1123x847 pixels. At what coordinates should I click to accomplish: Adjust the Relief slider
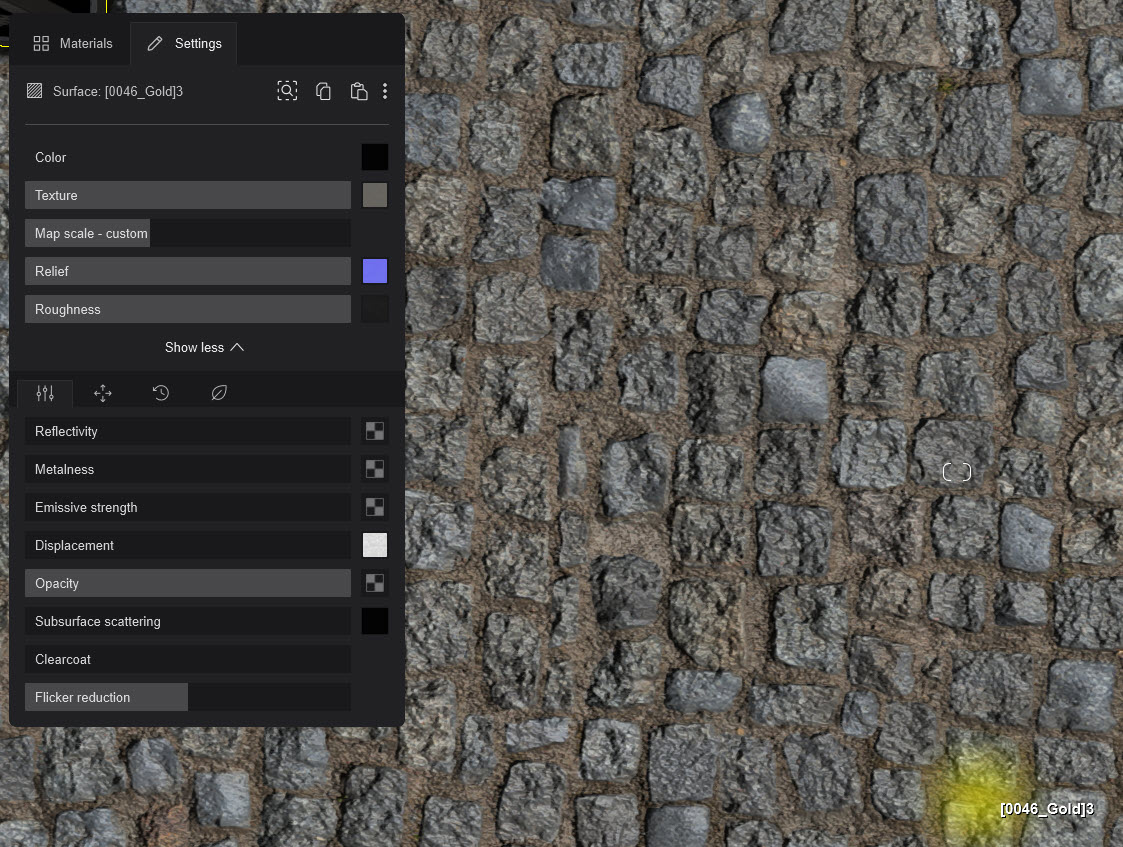point(188,271)
